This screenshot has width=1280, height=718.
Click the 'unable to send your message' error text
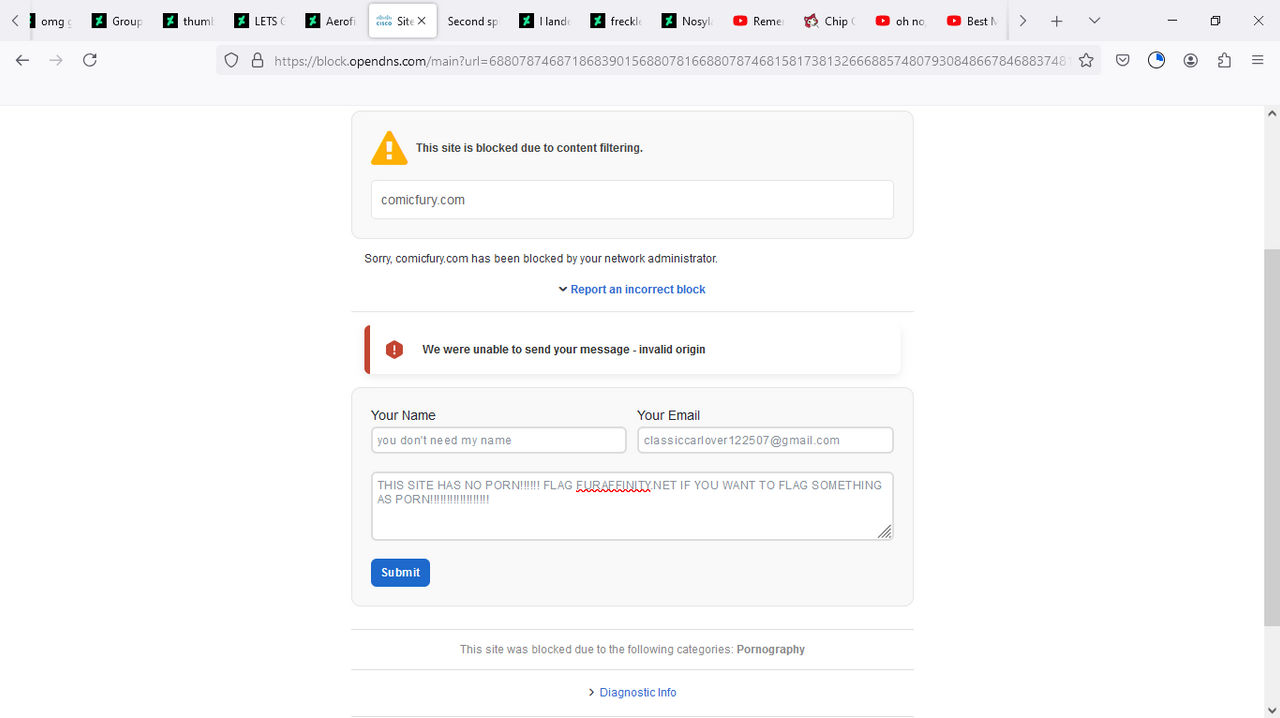pos(564,350)
